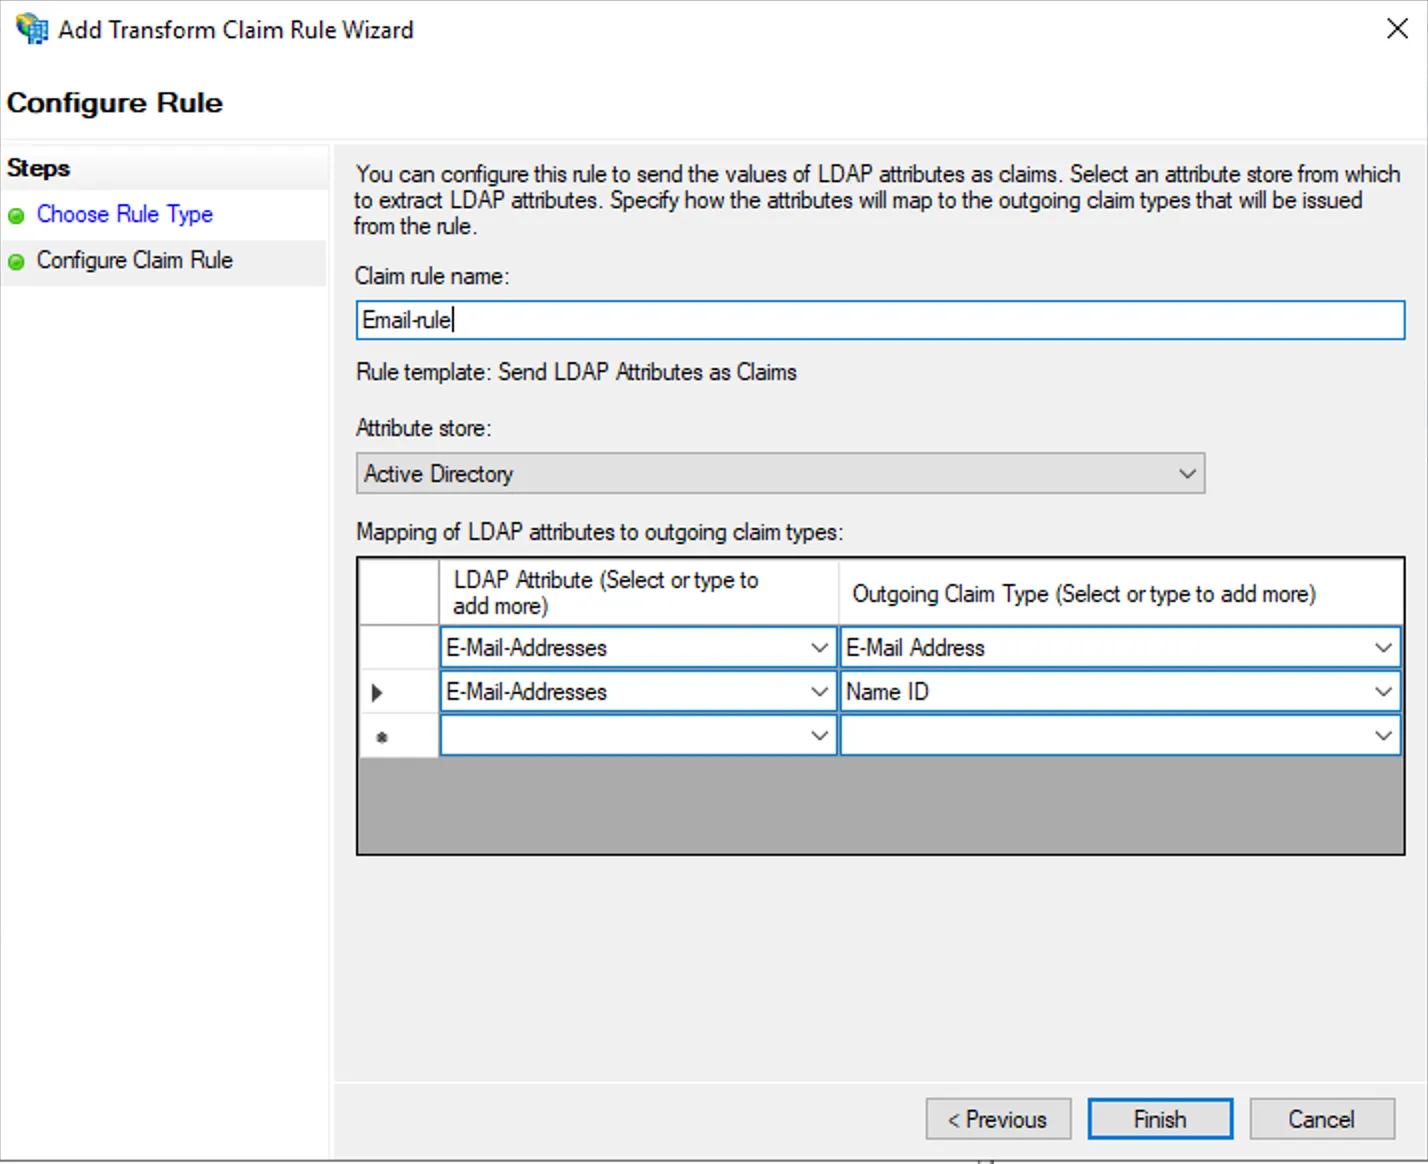Close the Add Transform Claim Rule Wizard

[1397, 29]
